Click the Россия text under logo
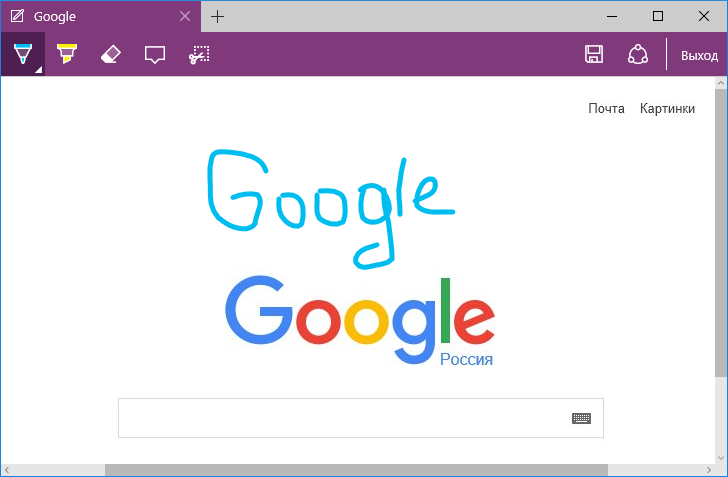This screenshot has height=477, width=728. [466, 359]
